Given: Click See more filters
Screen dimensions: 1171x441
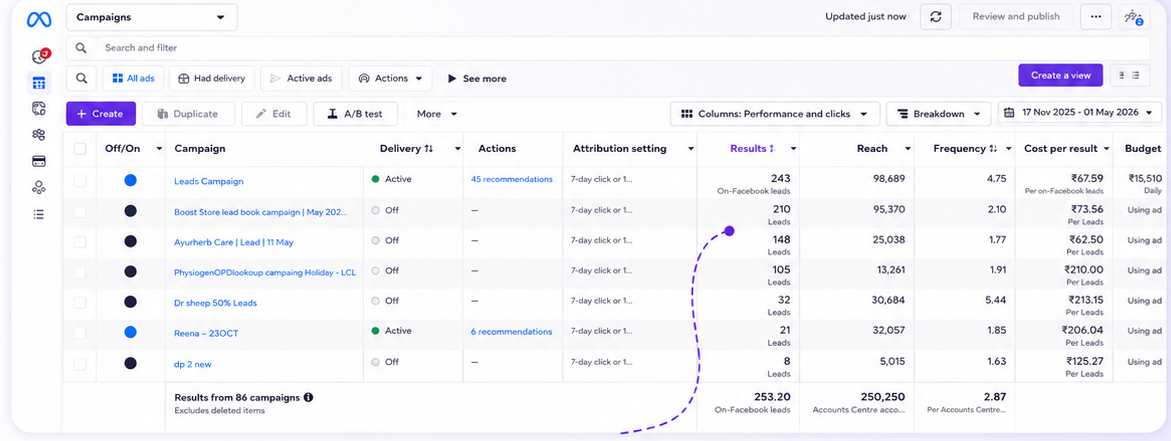Looking at the screenshot, I should click(x=476, y=78).
